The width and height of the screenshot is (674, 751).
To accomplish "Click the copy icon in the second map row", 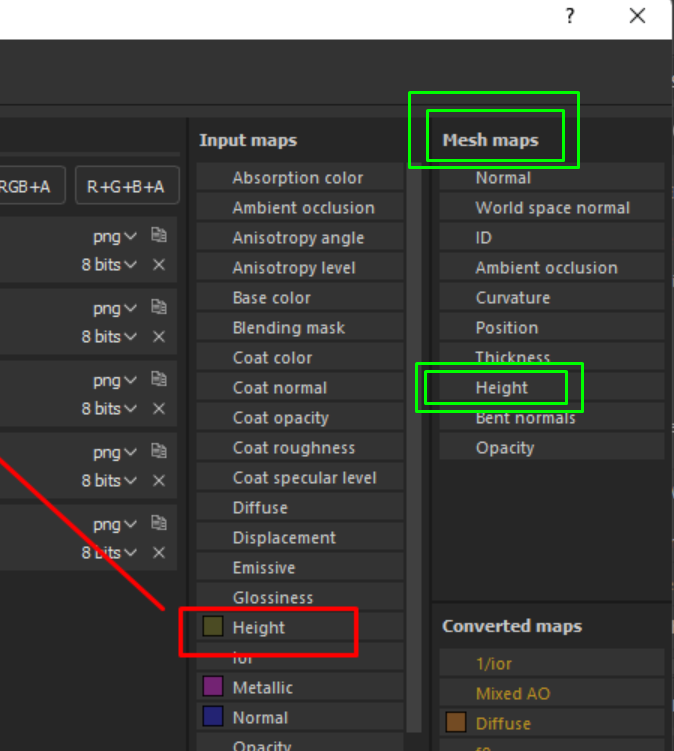I will (158, 308).
